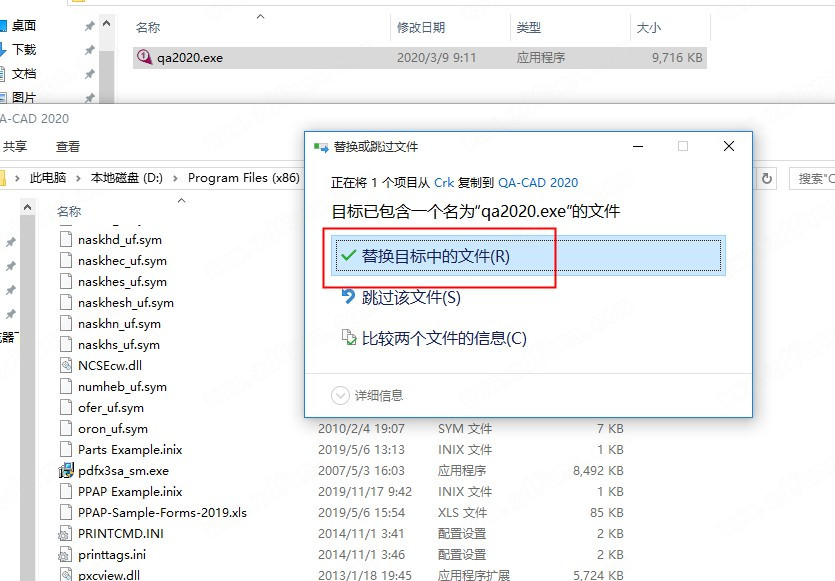Expand 详细信息 in the replace dialog
This screenshot has width=835, height=581.
(367, 395)
